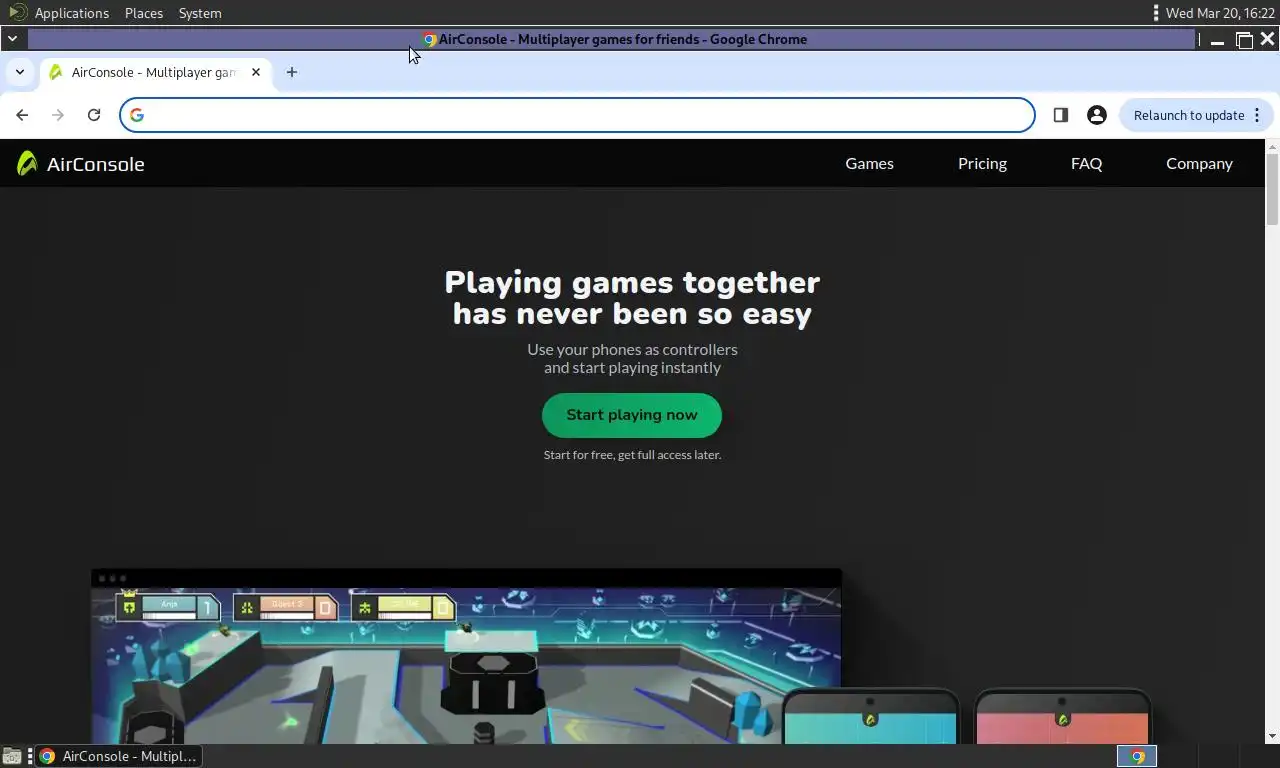Image resolution: width=1280 pixels, height=768 pixels.
Task: Open the FAQ nav link
Action: (x=1086, y=163)
